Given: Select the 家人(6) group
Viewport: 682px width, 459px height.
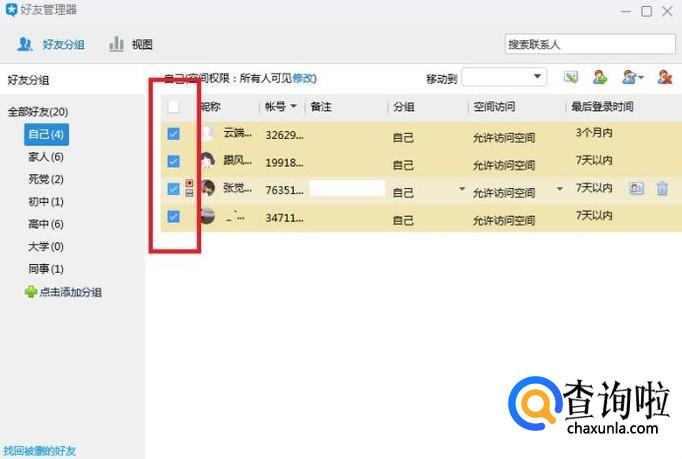Looking at the screenshot, I should (x=46, y=157).
